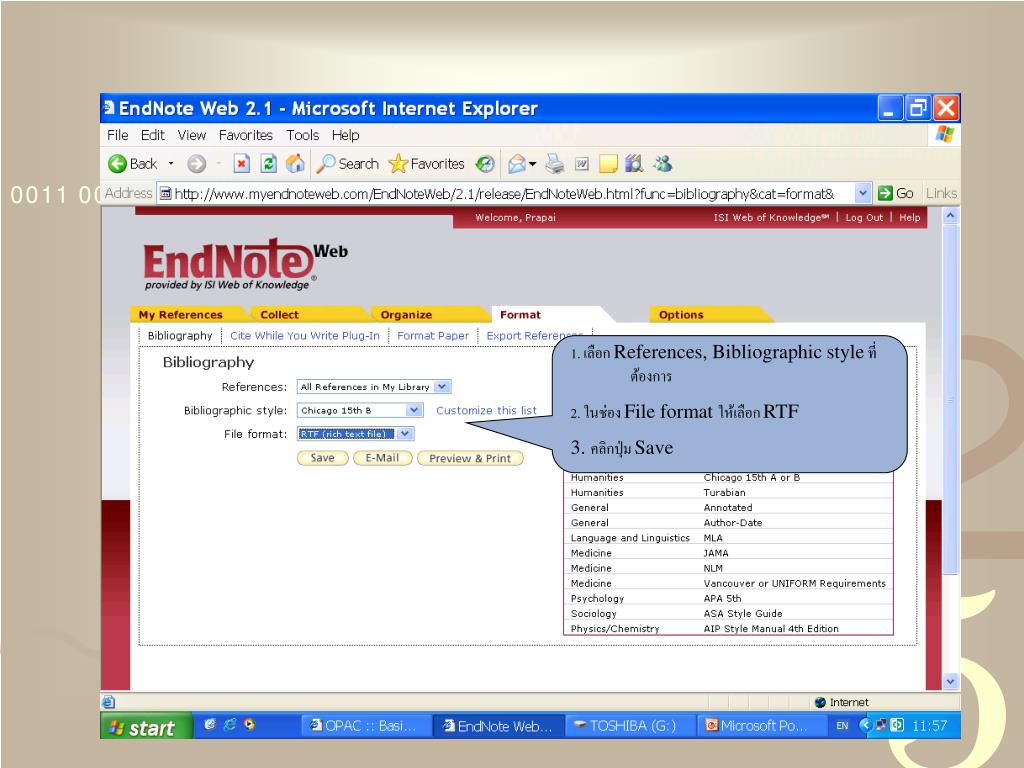Click the Turabian style entry
The image size is (1024, 768).
pyautogui.click(x=724, y=492)
